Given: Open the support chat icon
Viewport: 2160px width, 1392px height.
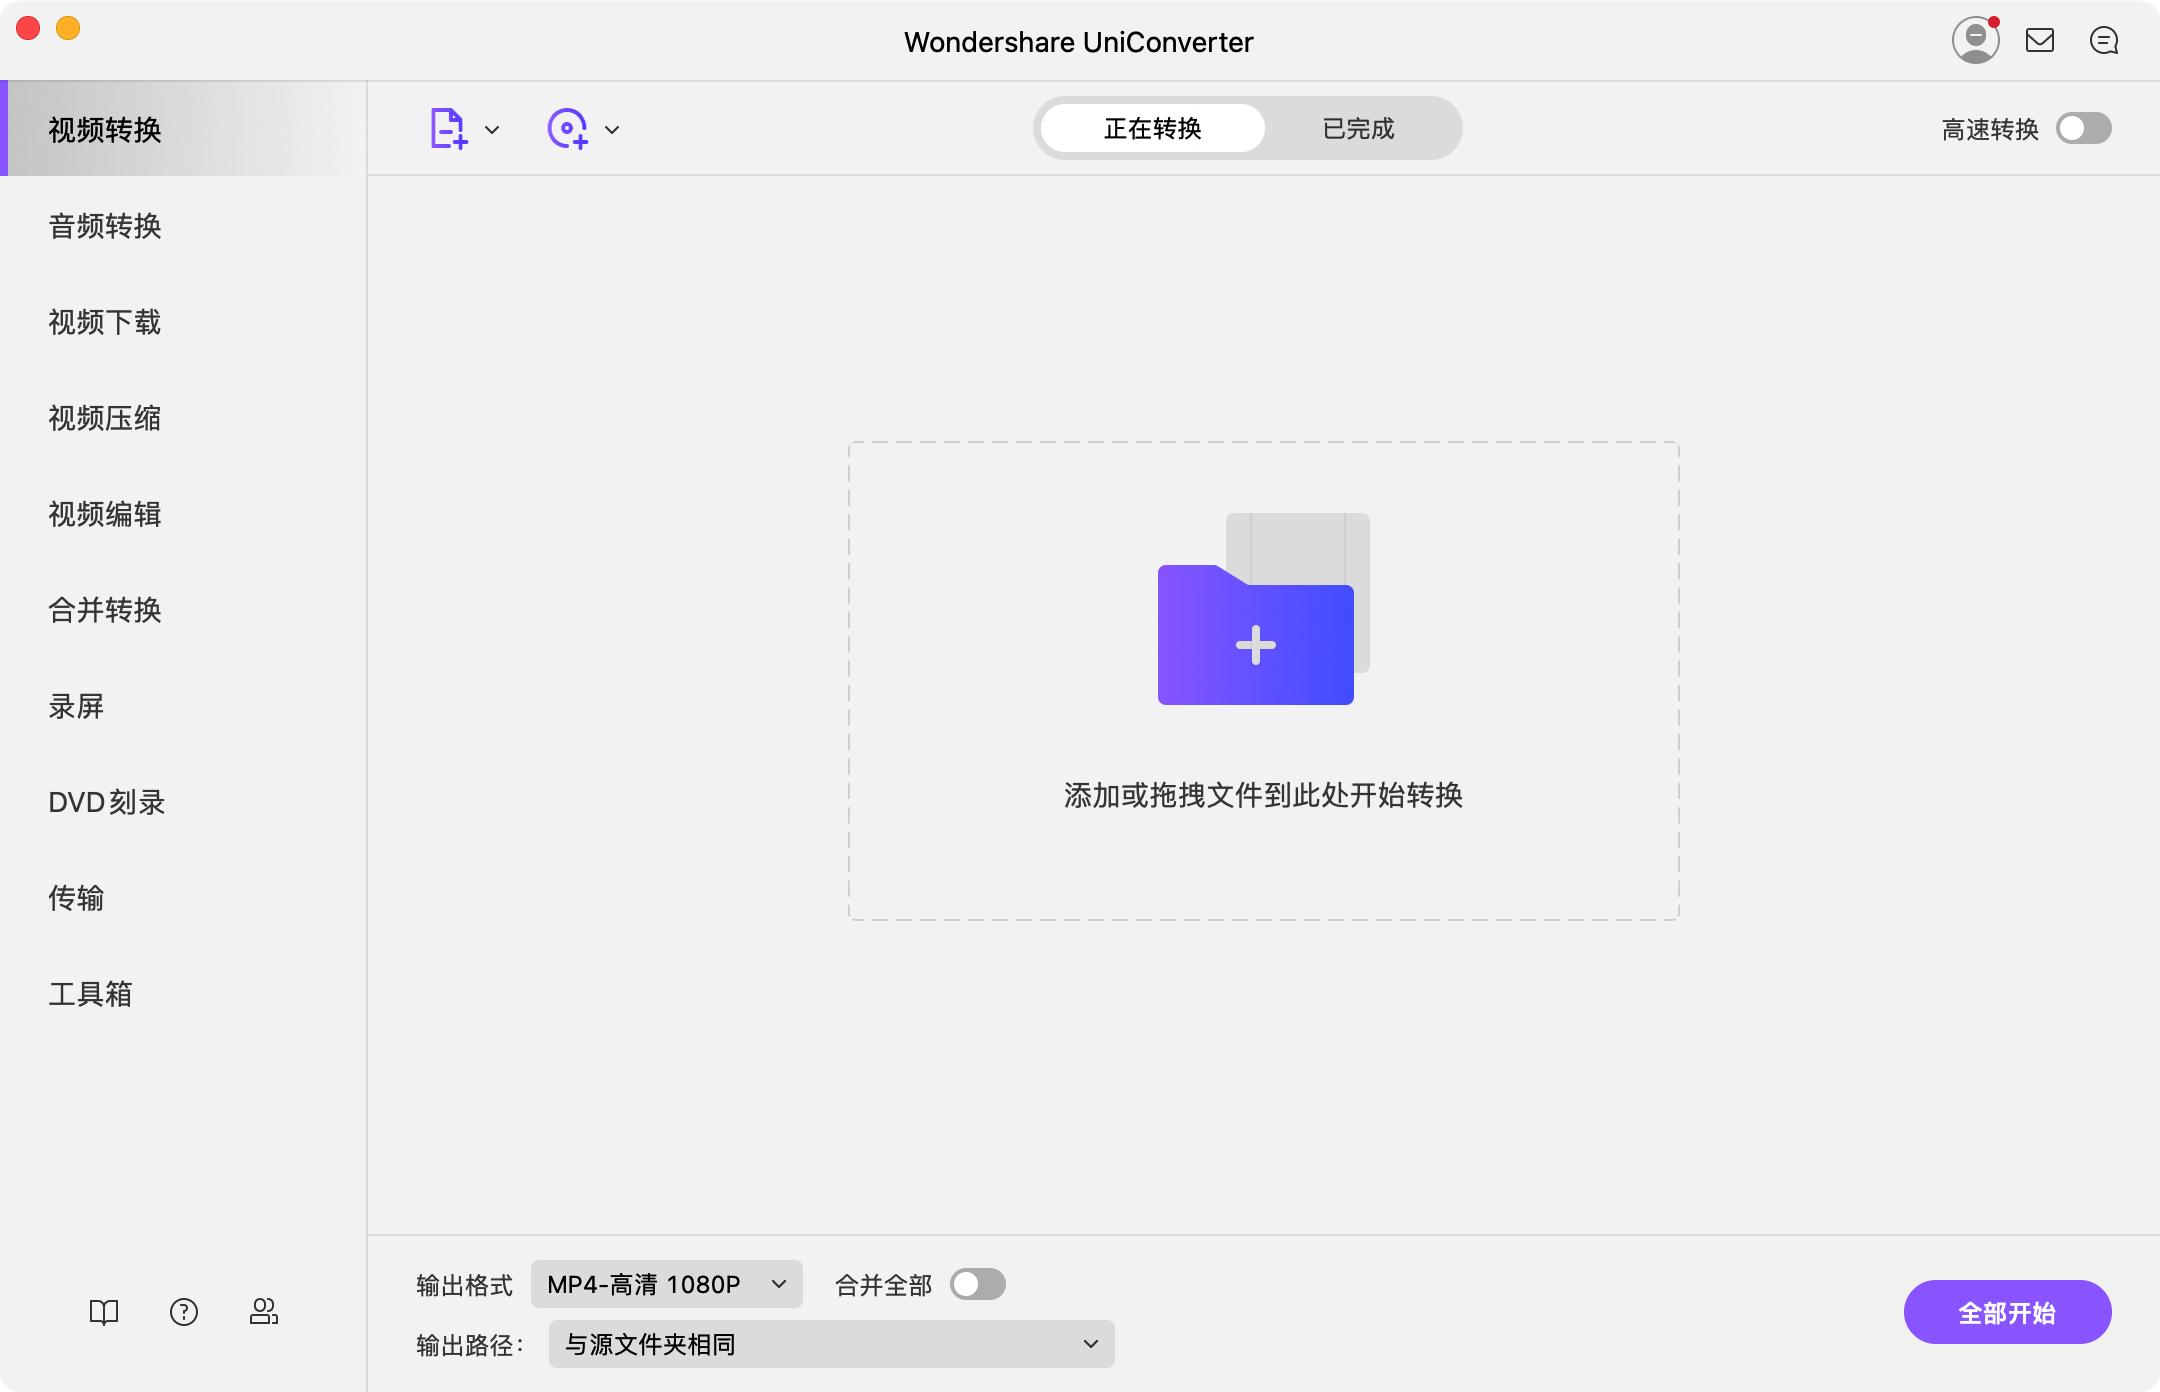Looking at the screenshot, I should tap(2105, 40).
